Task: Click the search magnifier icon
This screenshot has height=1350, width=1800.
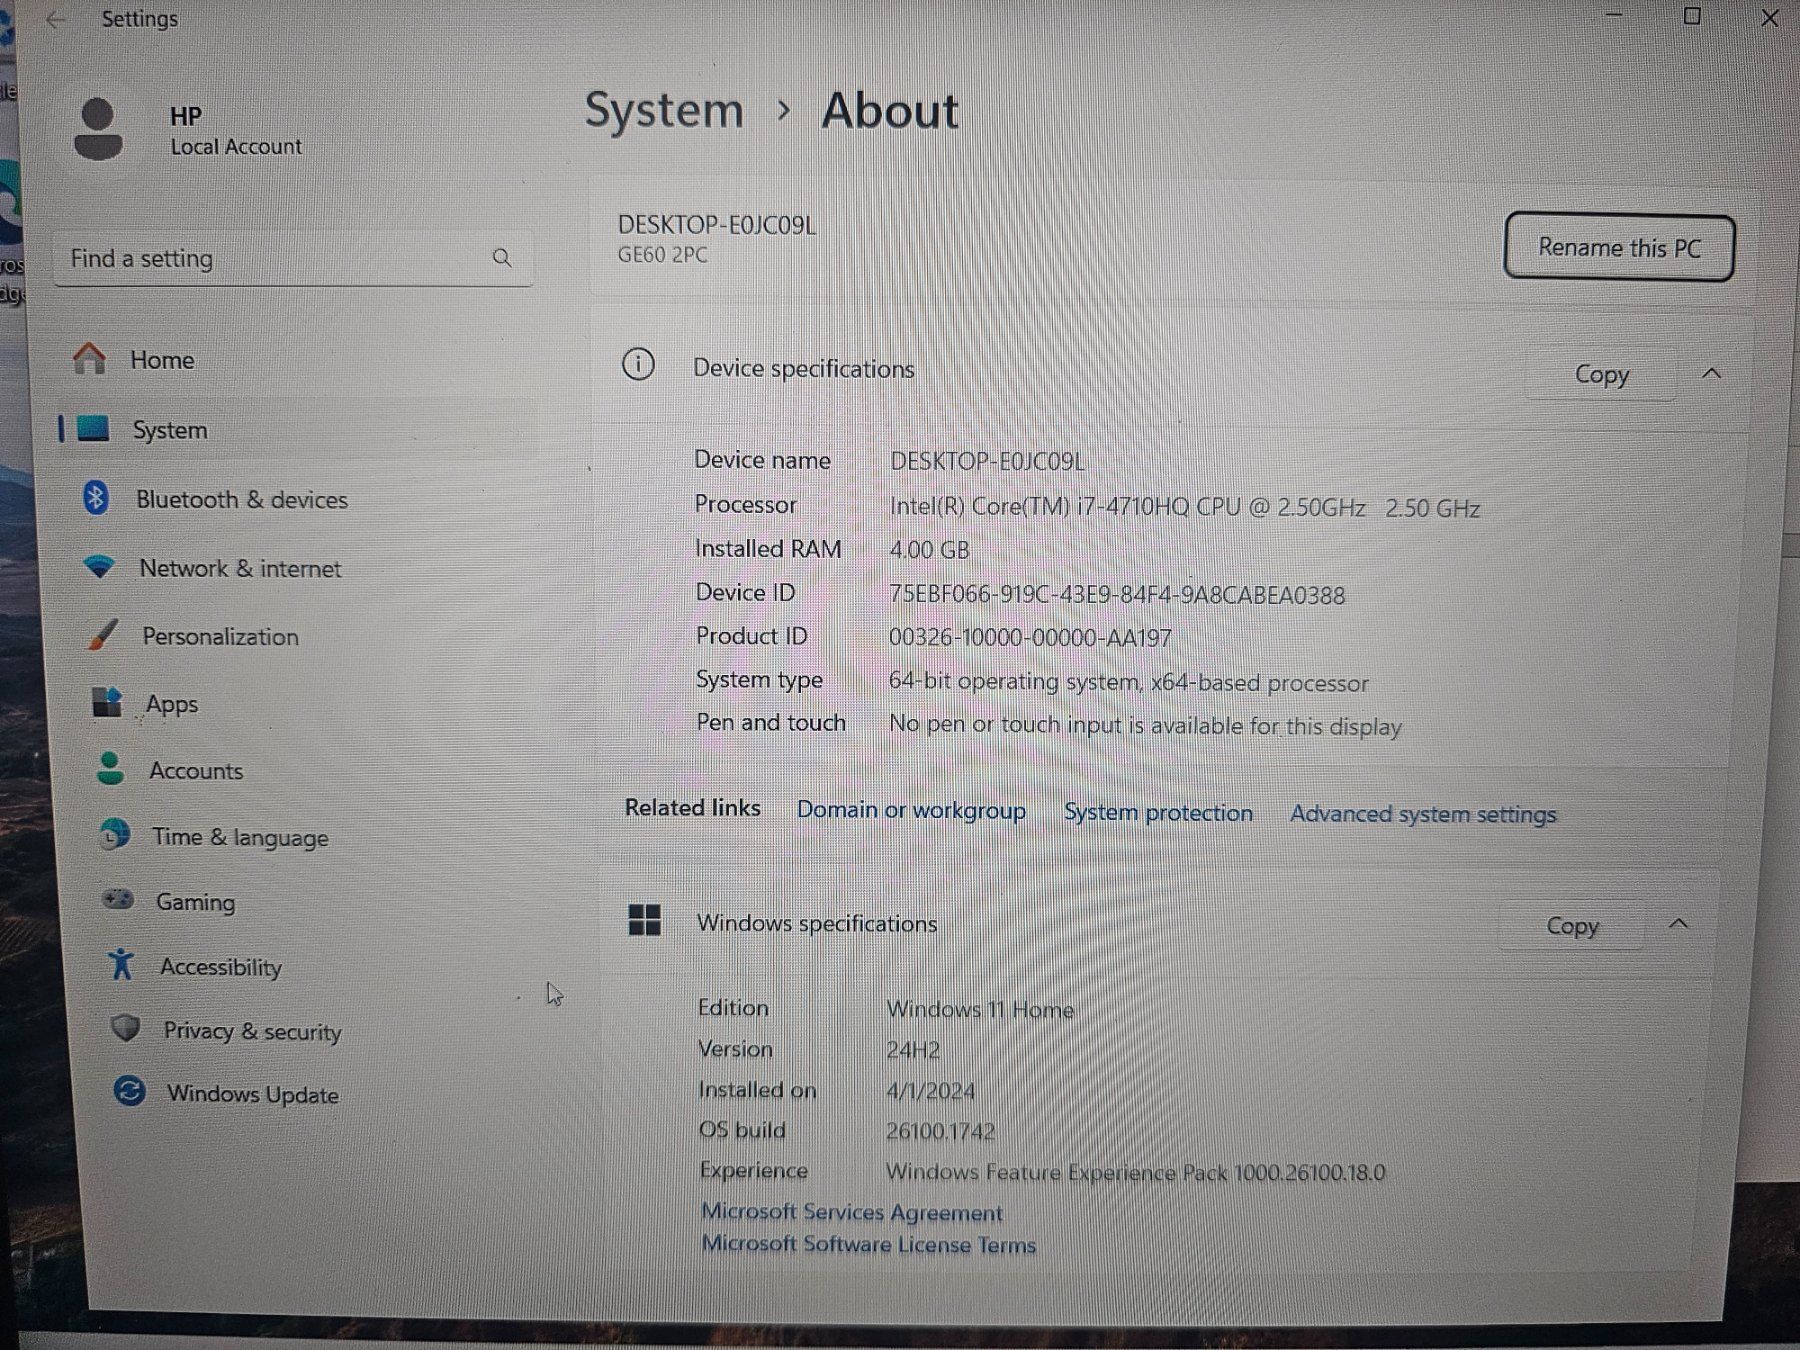Action: click(502, 258)
